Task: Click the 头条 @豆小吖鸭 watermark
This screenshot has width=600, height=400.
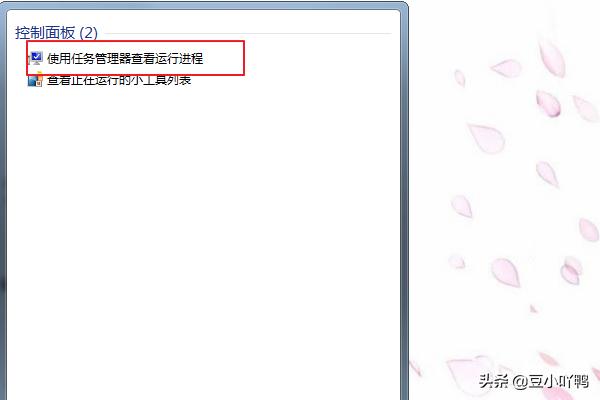Action: coord(534,381)
